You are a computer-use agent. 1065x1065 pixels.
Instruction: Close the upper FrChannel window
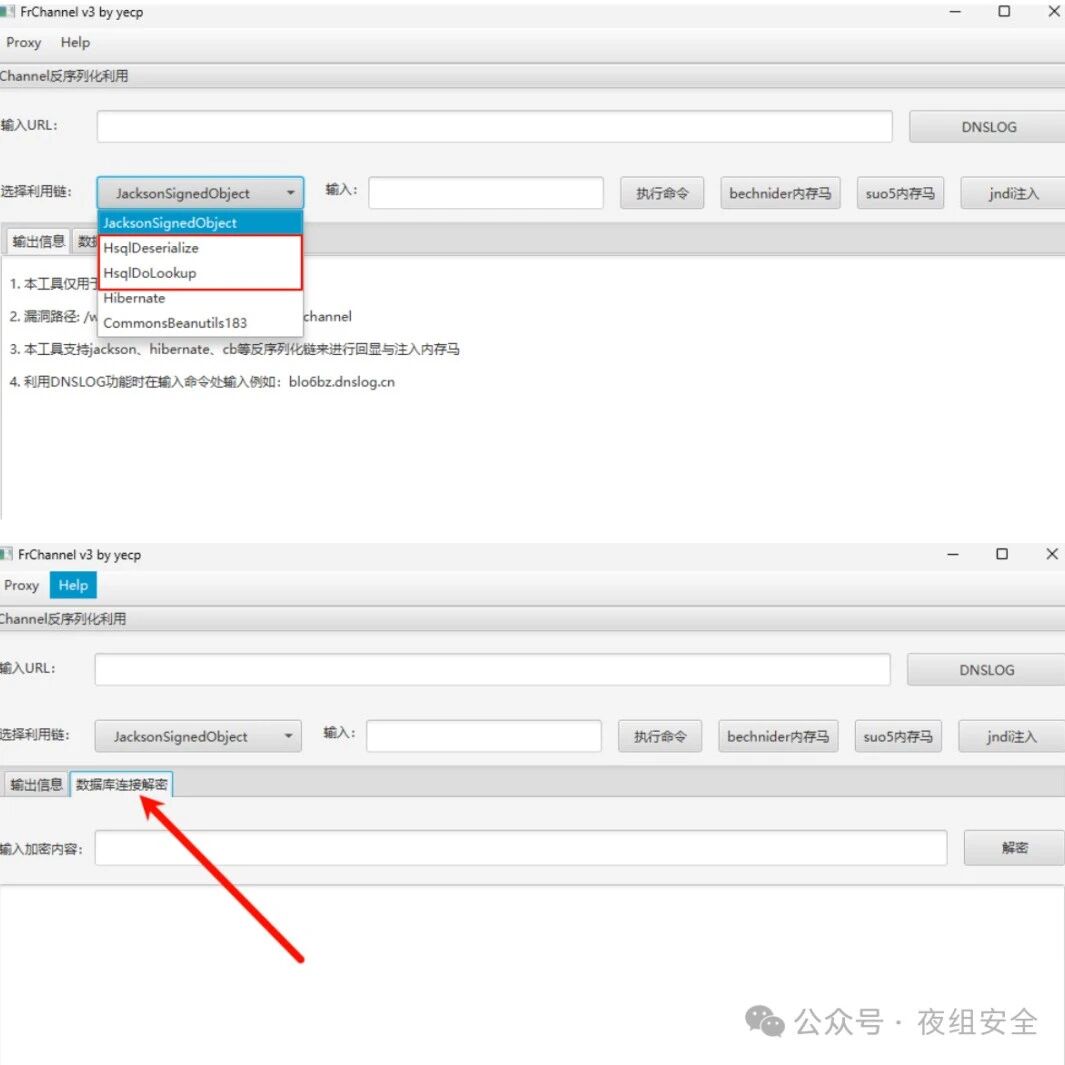(1054, 12)
